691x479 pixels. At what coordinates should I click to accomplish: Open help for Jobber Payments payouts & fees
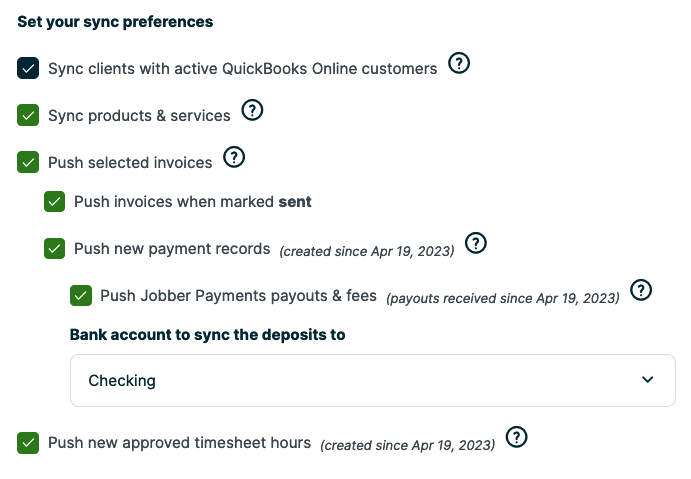641,290
